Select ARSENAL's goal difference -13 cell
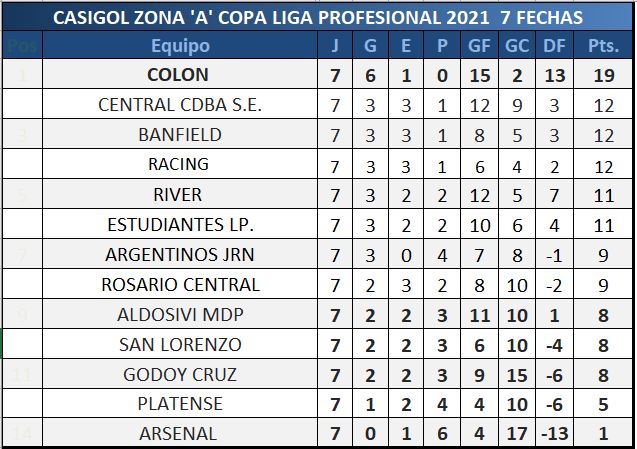Viewport: 637px width, 449px height. (x=552, y=434)
